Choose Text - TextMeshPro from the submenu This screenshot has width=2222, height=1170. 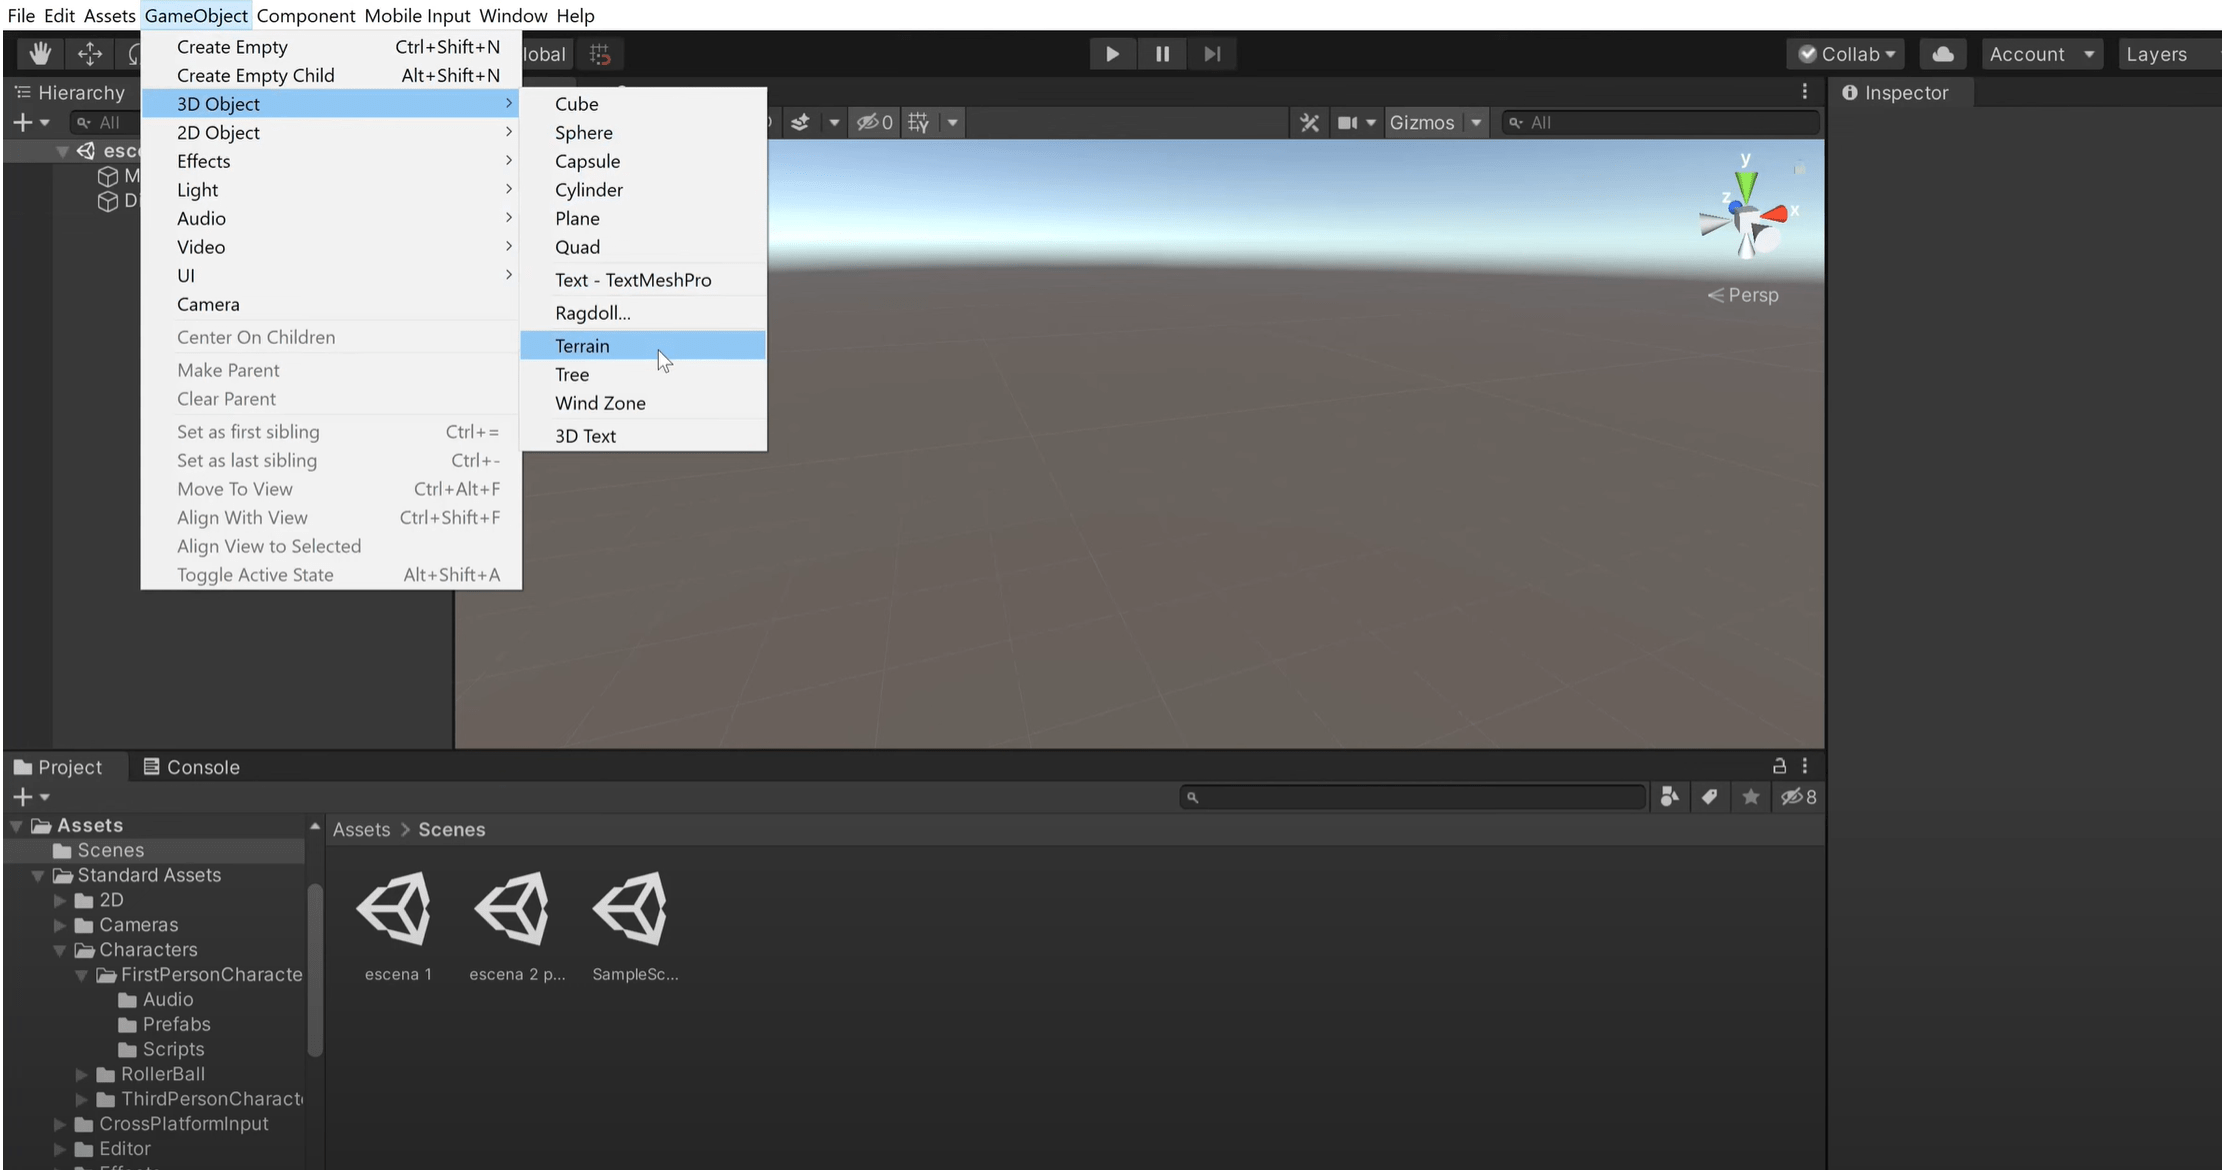(x=643, y=280)
